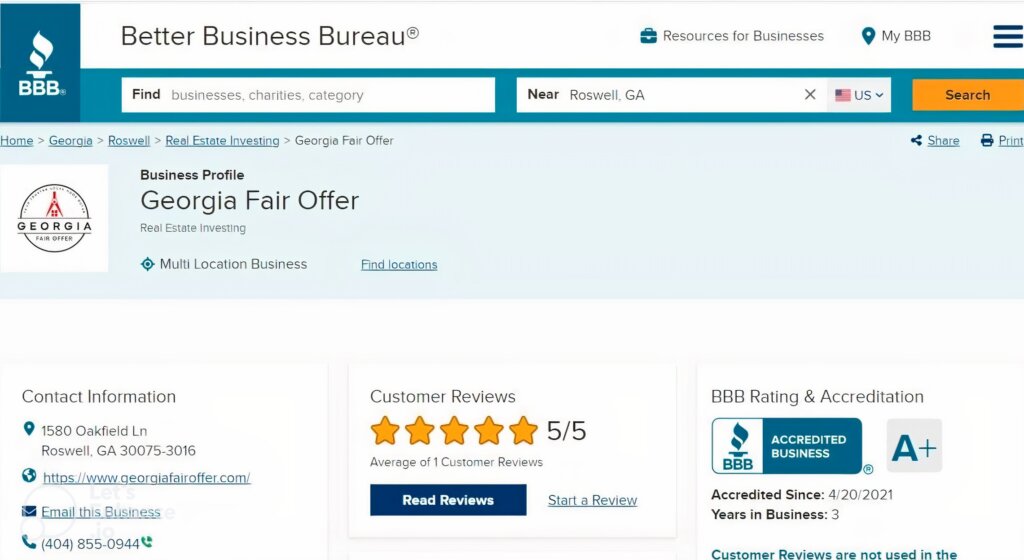This screenshot has width=1024, height=560.
Task: Click the orange Search button
Action: [968, 95]
